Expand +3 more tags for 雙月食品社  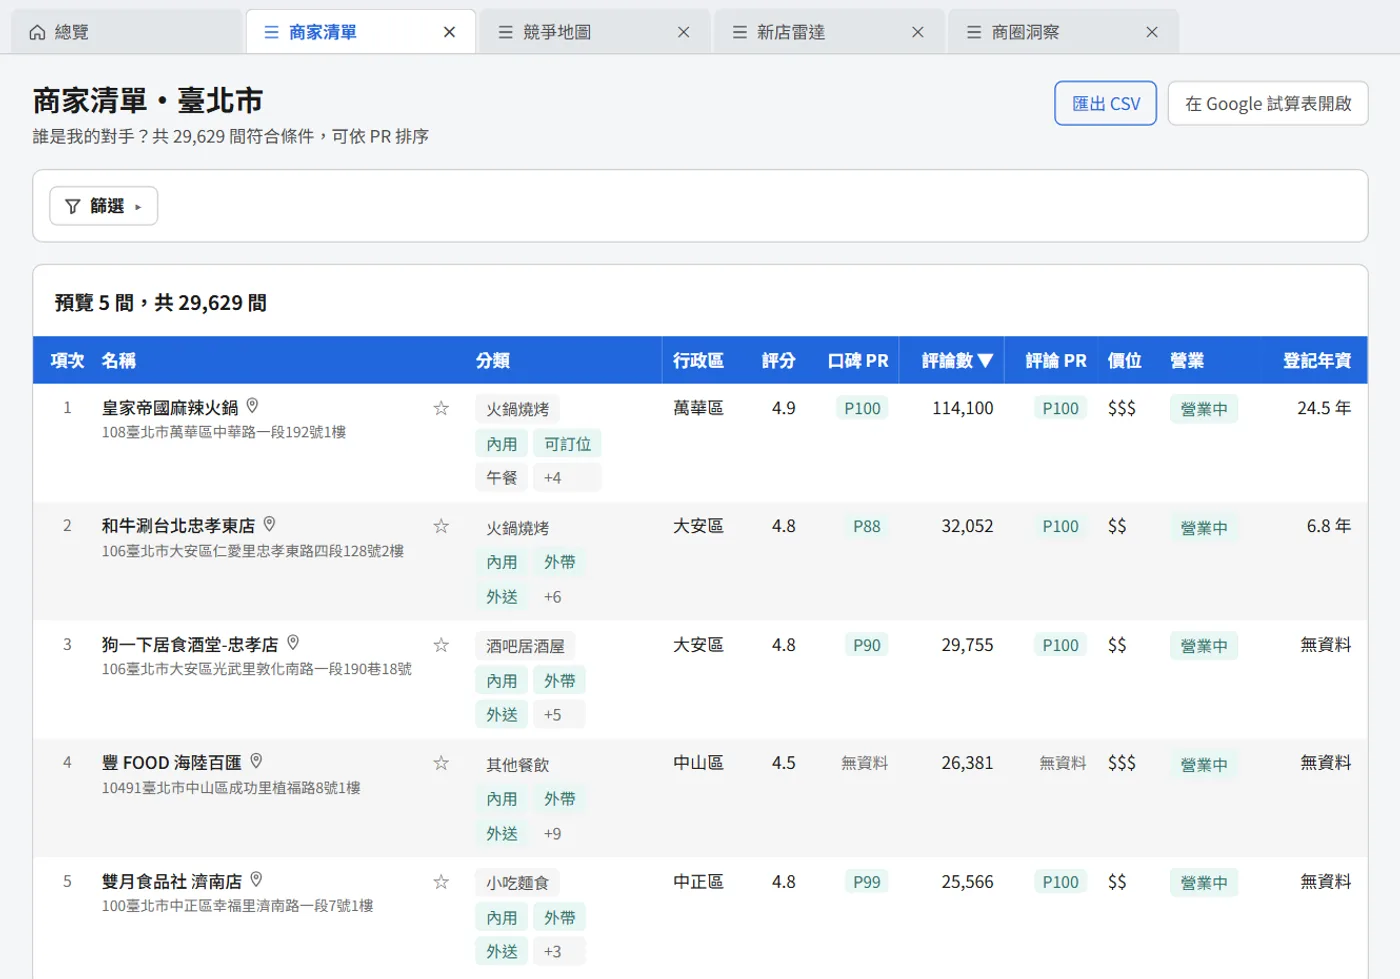[559, 952]
